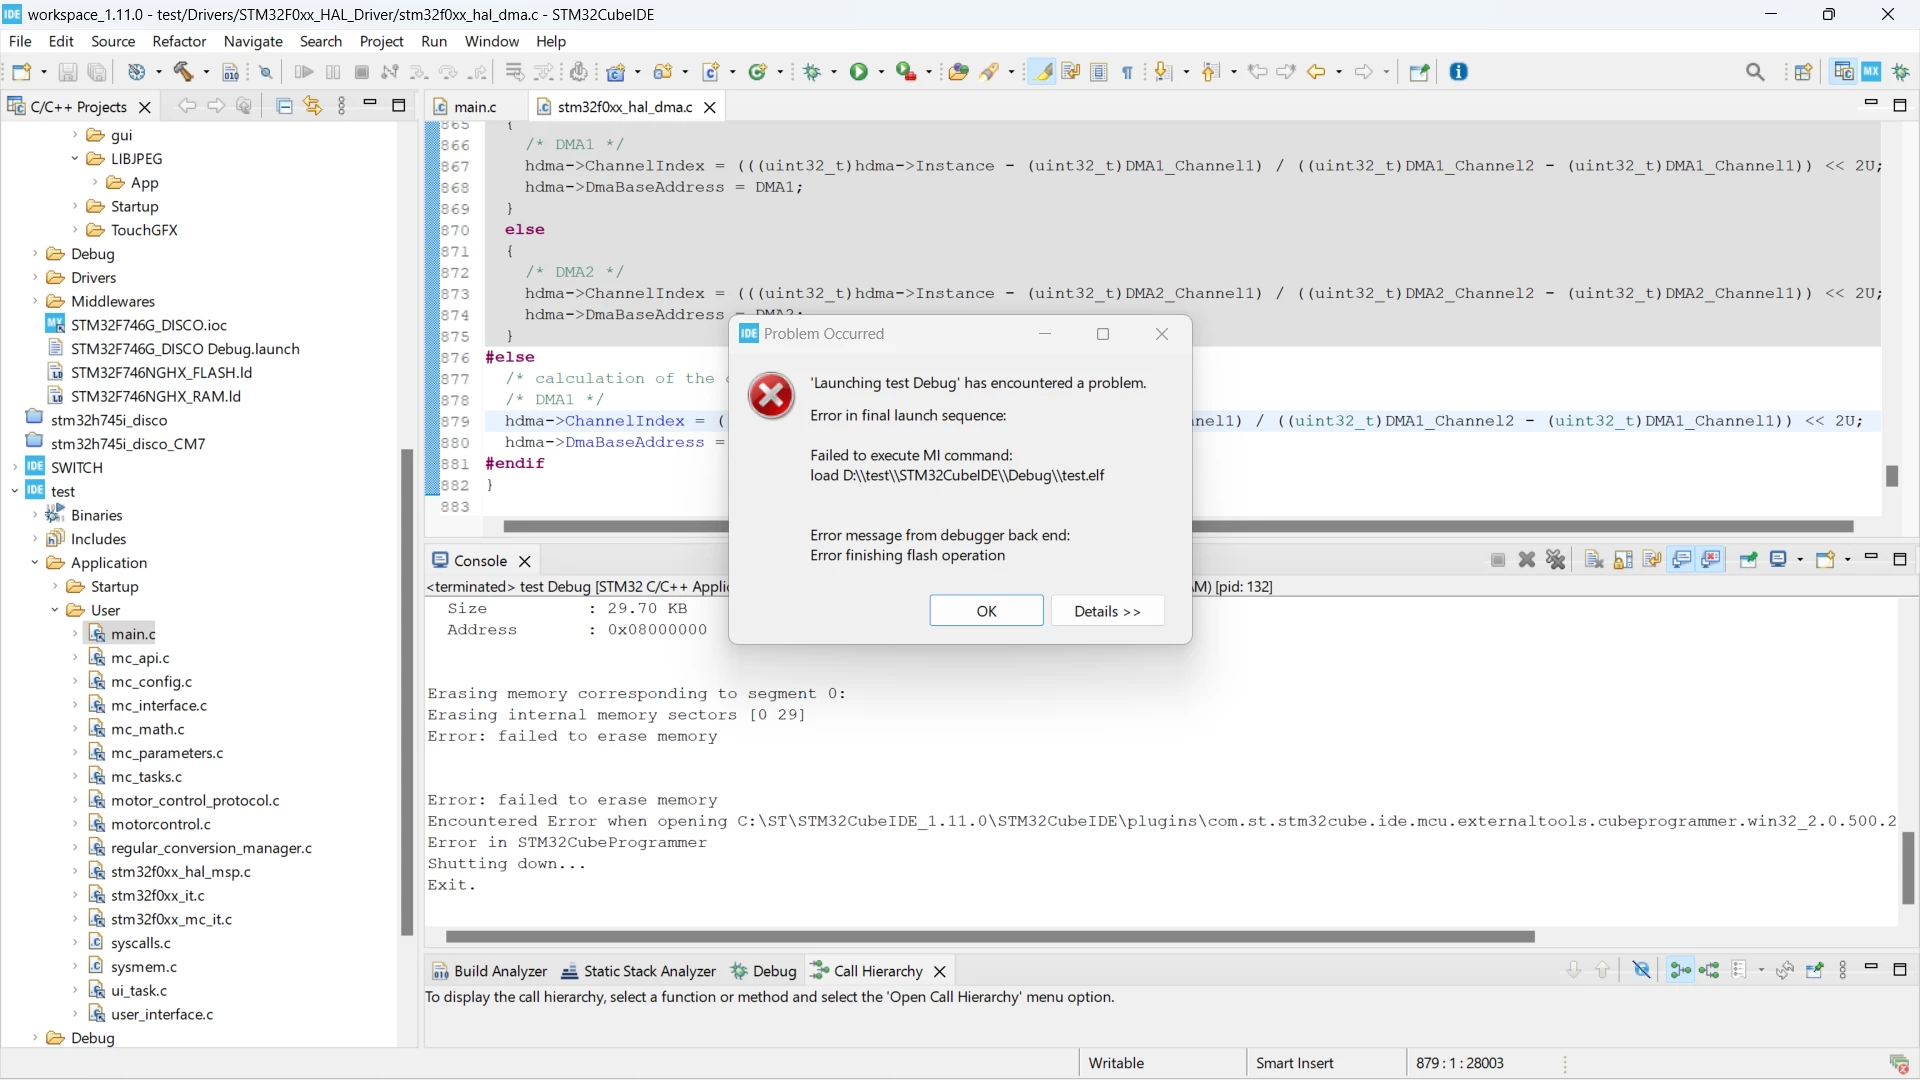Open the dropdown arrow beside the Run icon
1920x1080 pixels.
[881, 72]
